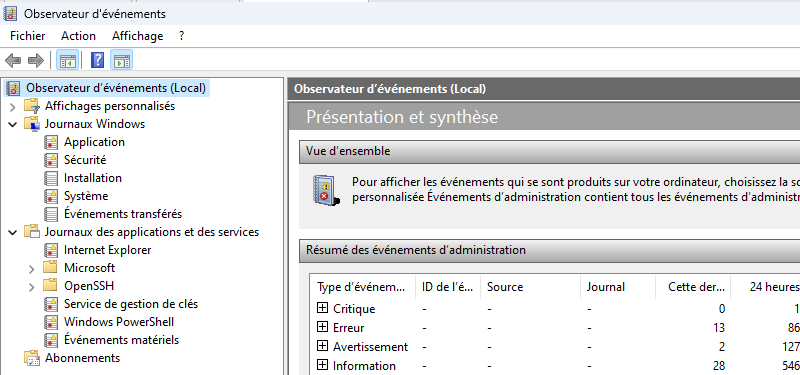The width and height of the screenshot is (800, 375).
Task: Click the Back arrow toolbar icon
Action: click(x=13, y=61)
